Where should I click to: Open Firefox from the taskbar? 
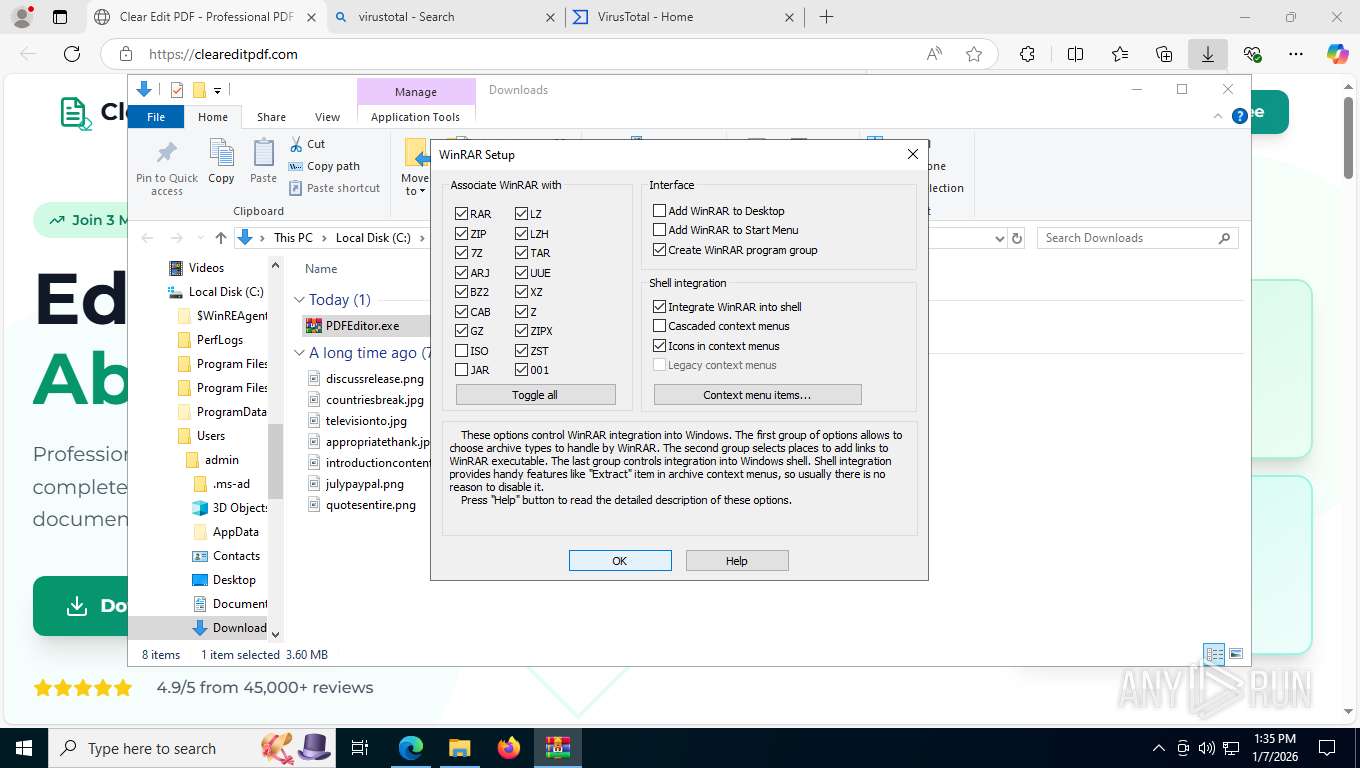click(509, 748)
